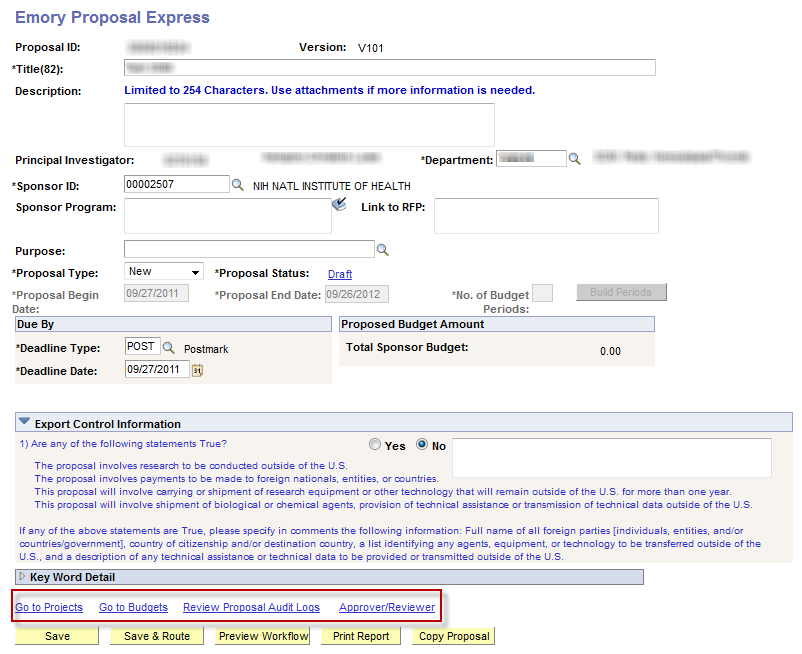
Task: Click the Preview Workflow button
Action: point(263,636)
